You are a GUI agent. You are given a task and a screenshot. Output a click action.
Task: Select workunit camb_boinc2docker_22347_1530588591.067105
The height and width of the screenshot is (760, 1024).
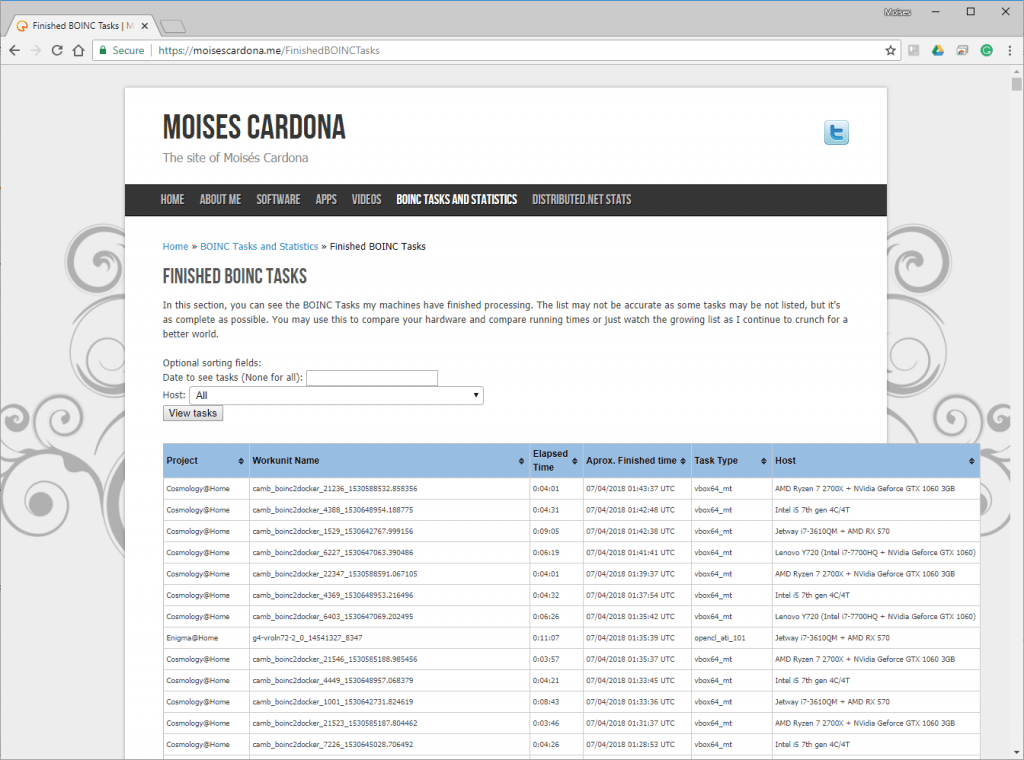[x=335, y=574]
